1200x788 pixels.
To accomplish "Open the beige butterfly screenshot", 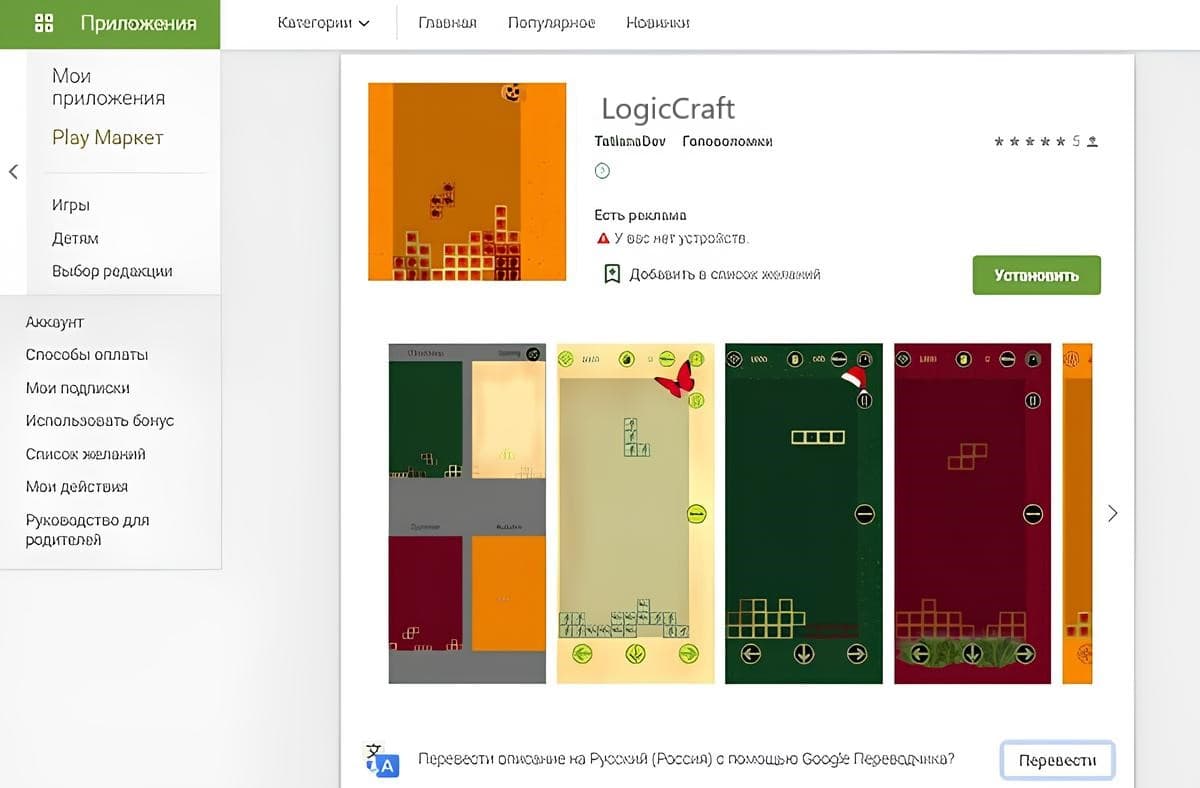I will pos(636,514).
